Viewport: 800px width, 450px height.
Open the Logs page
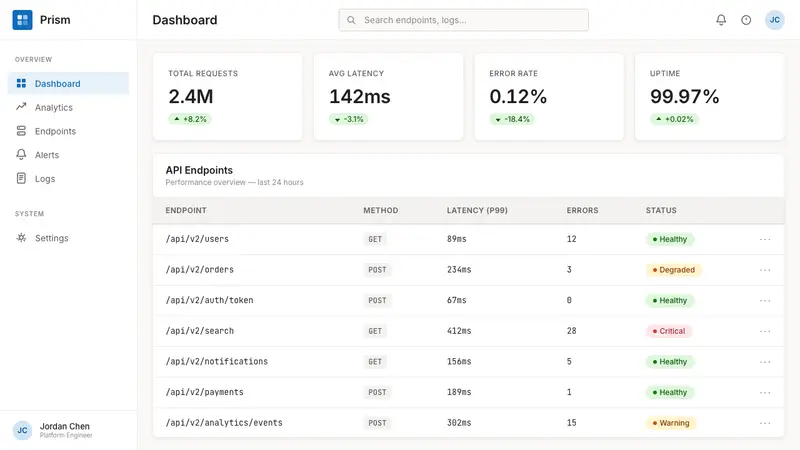(x=68, y=179)
